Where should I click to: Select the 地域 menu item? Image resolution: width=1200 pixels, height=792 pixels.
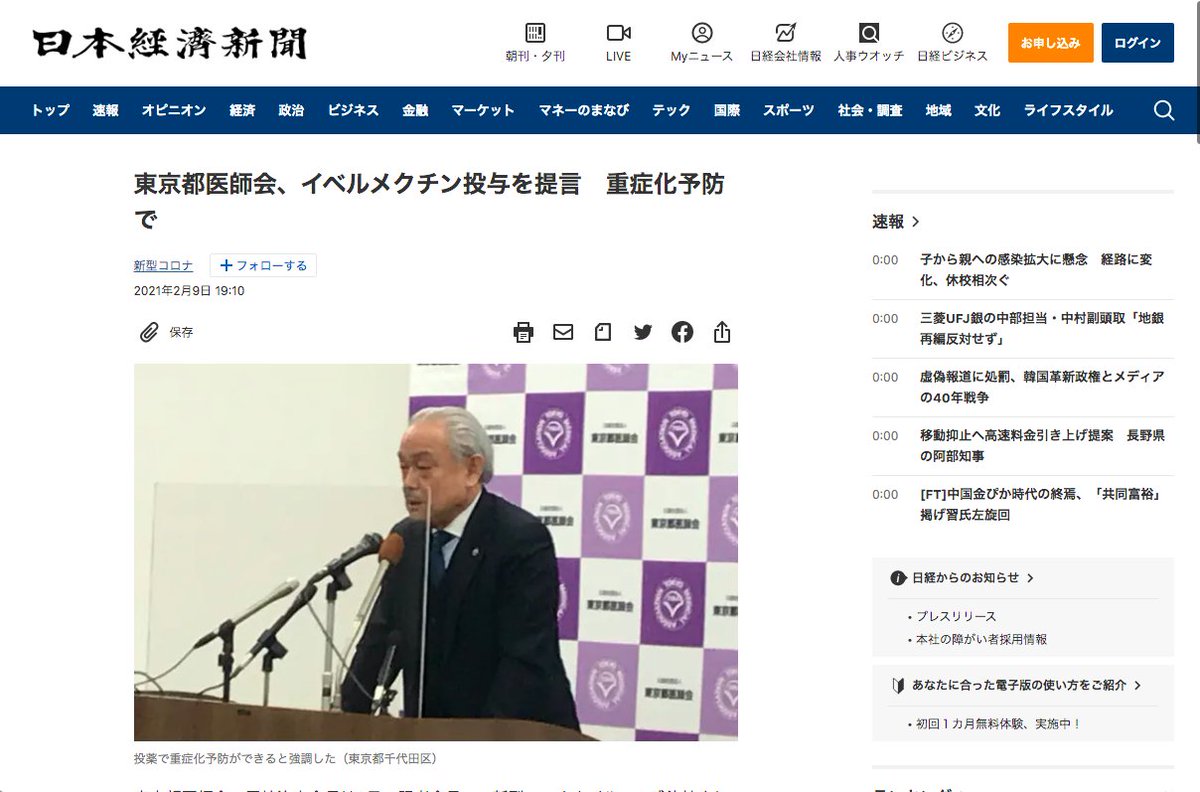coord(938,110)
